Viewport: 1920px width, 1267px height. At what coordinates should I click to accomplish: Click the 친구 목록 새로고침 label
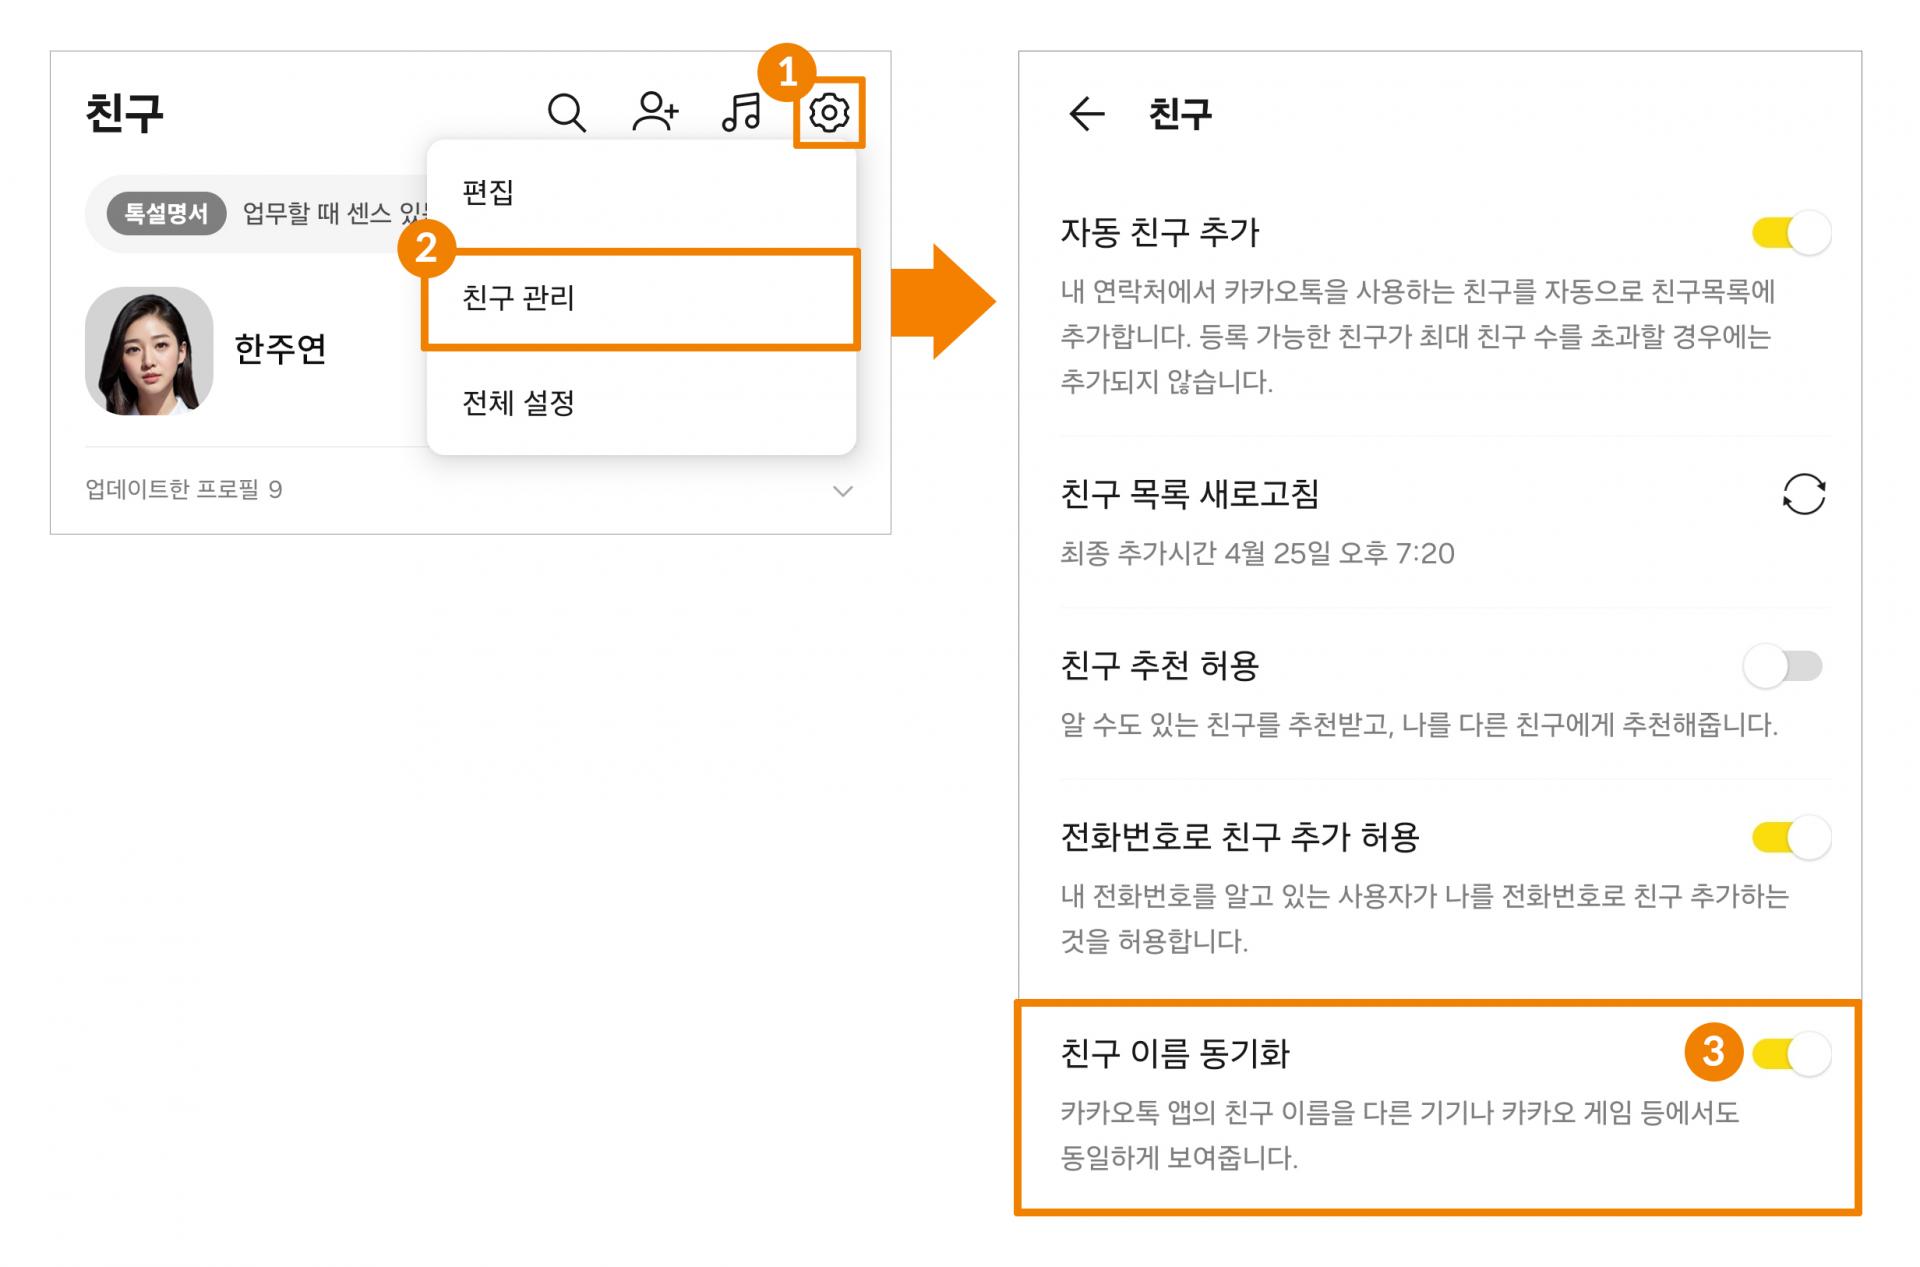click(1189, 494)
